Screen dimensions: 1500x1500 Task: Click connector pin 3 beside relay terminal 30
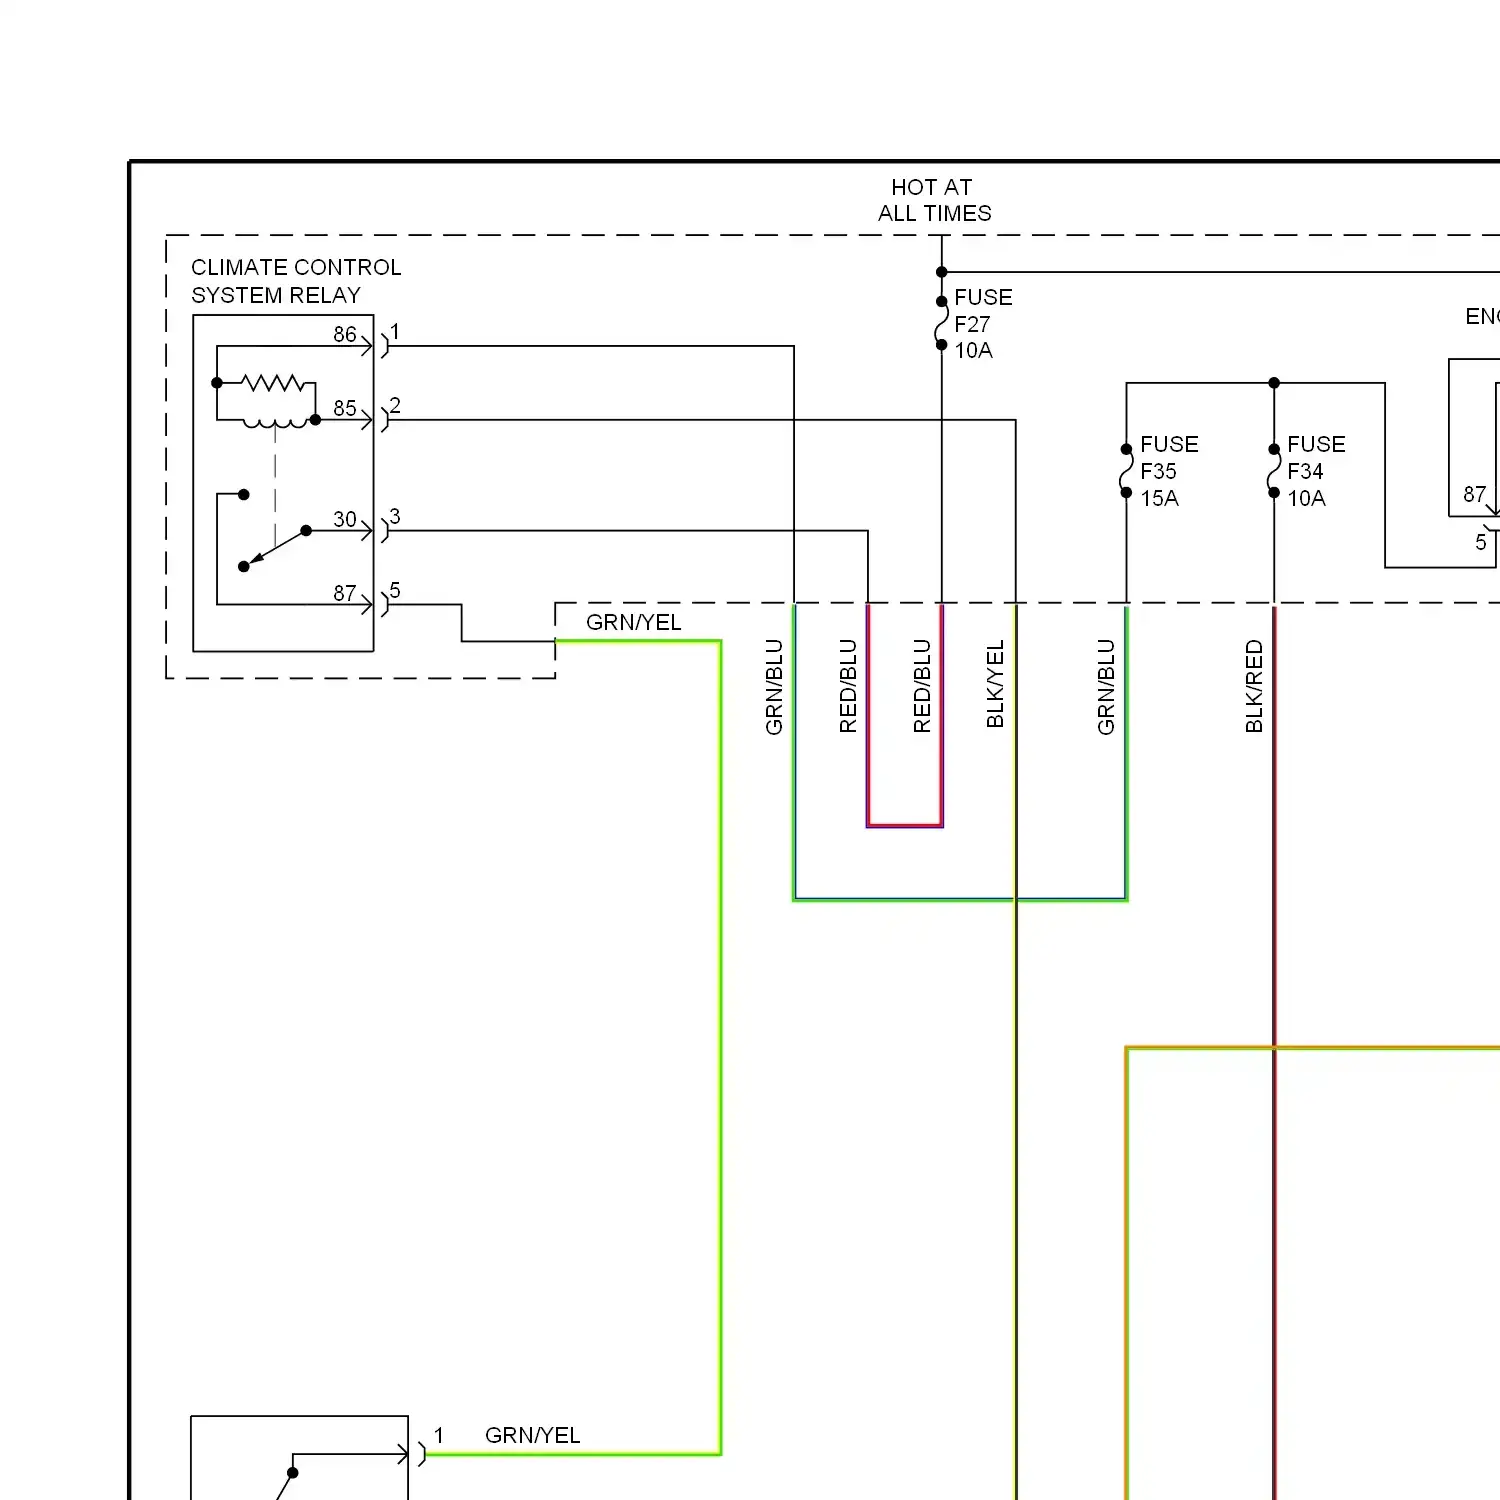[x=395, y=516]
